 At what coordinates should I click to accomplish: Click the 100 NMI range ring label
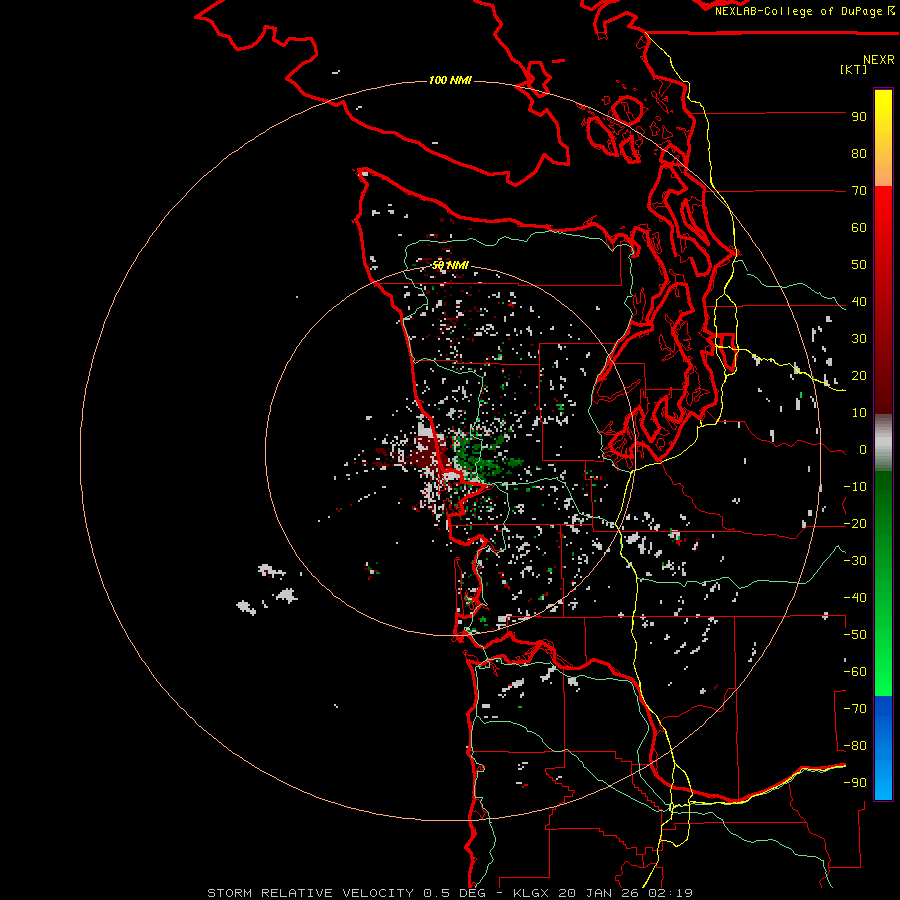pos(450,80)
